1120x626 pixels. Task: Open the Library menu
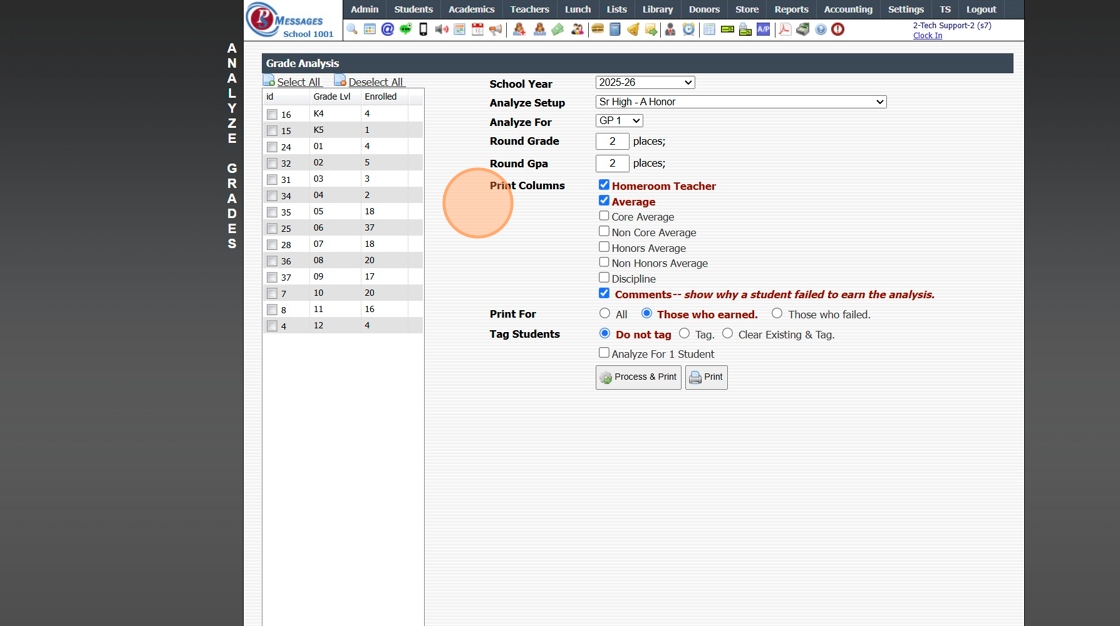coord(657,9)
